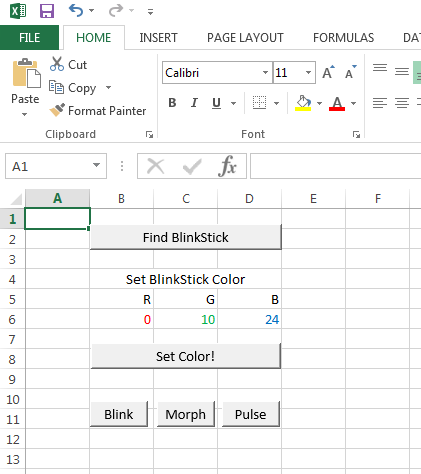Increase font size with large A
Screen dimensions: 421x474
[328, 72]
